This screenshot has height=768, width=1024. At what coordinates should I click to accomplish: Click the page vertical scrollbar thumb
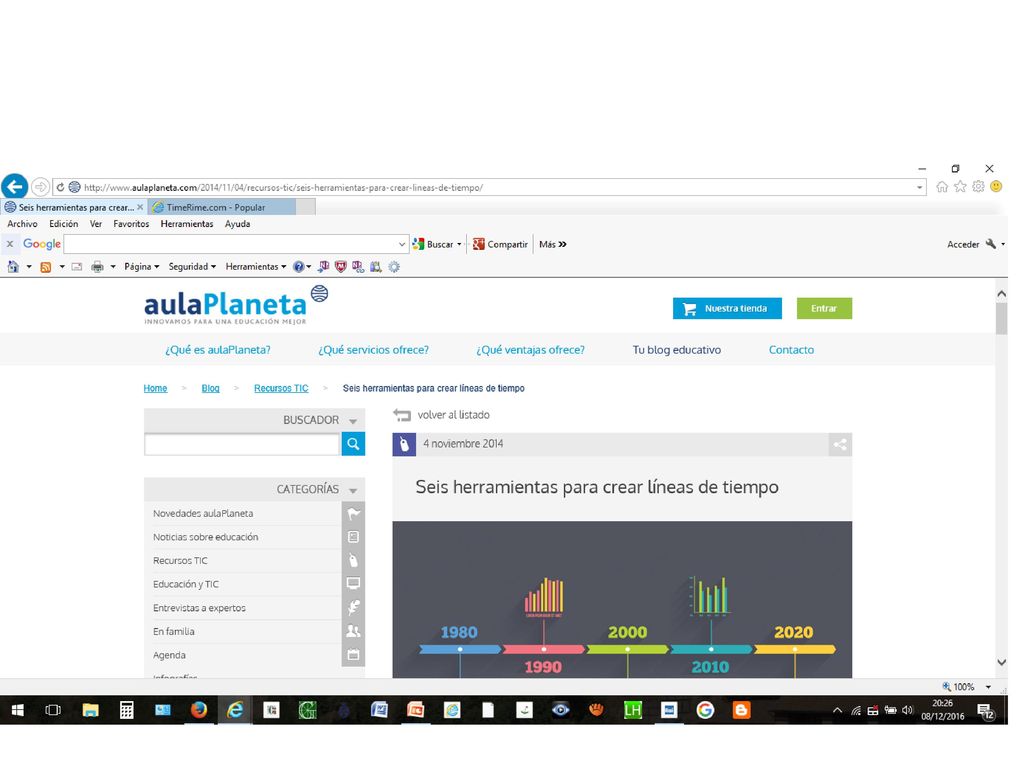pyautogui.click(x=1002, y=319)
